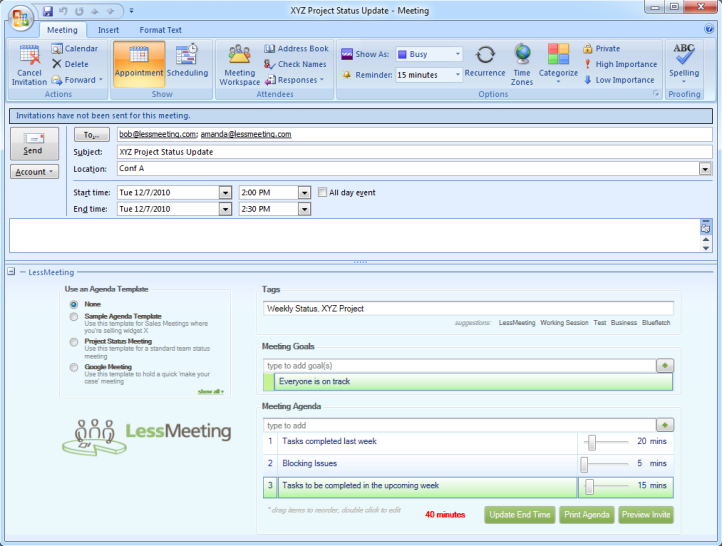Image resolution: width=722 pixels, height=546 pixels.
Task: Set Low Importance
Action: click(619, 80)
